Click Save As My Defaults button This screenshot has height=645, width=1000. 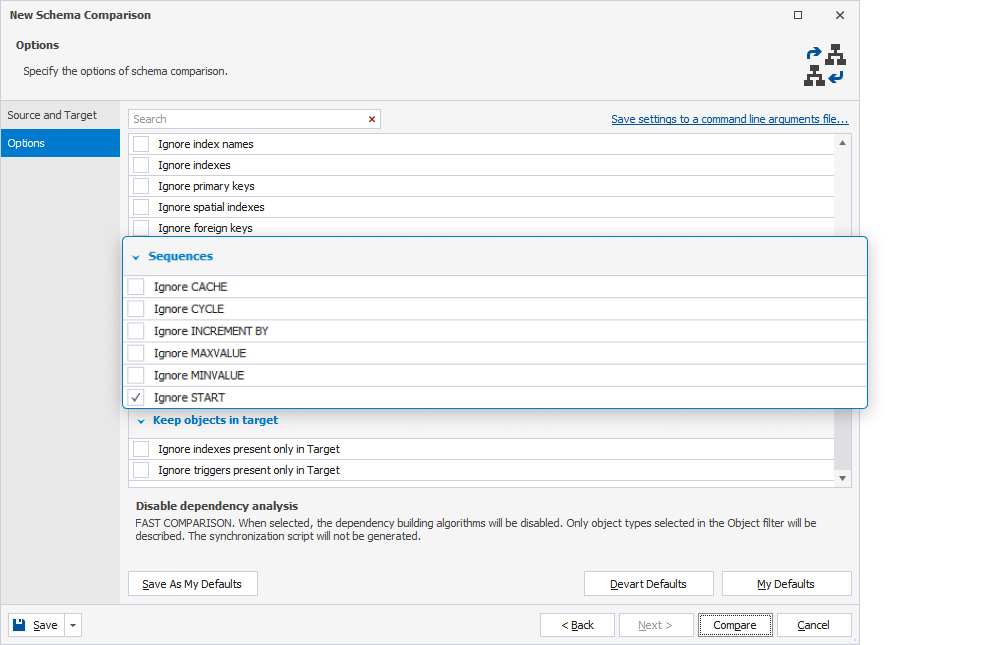click(x=193, y=584)
